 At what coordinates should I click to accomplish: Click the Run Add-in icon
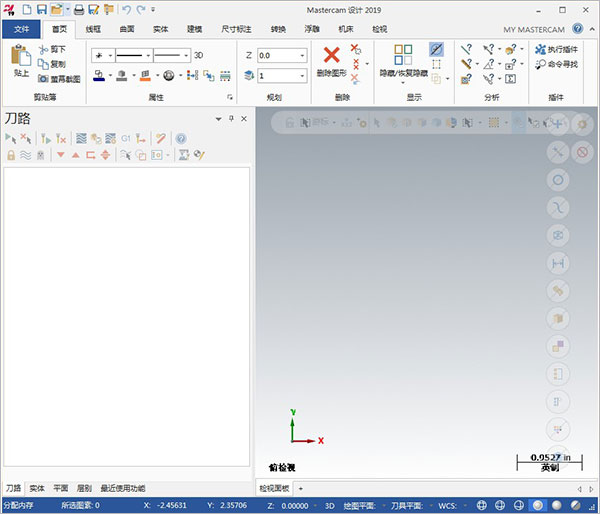[540, 49]
